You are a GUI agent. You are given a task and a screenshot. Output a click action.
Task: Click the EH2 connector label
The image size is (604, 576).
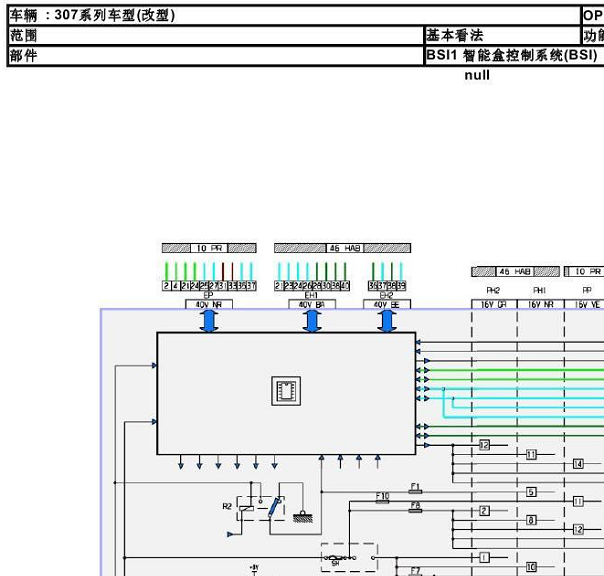click(x=386, y=295)
